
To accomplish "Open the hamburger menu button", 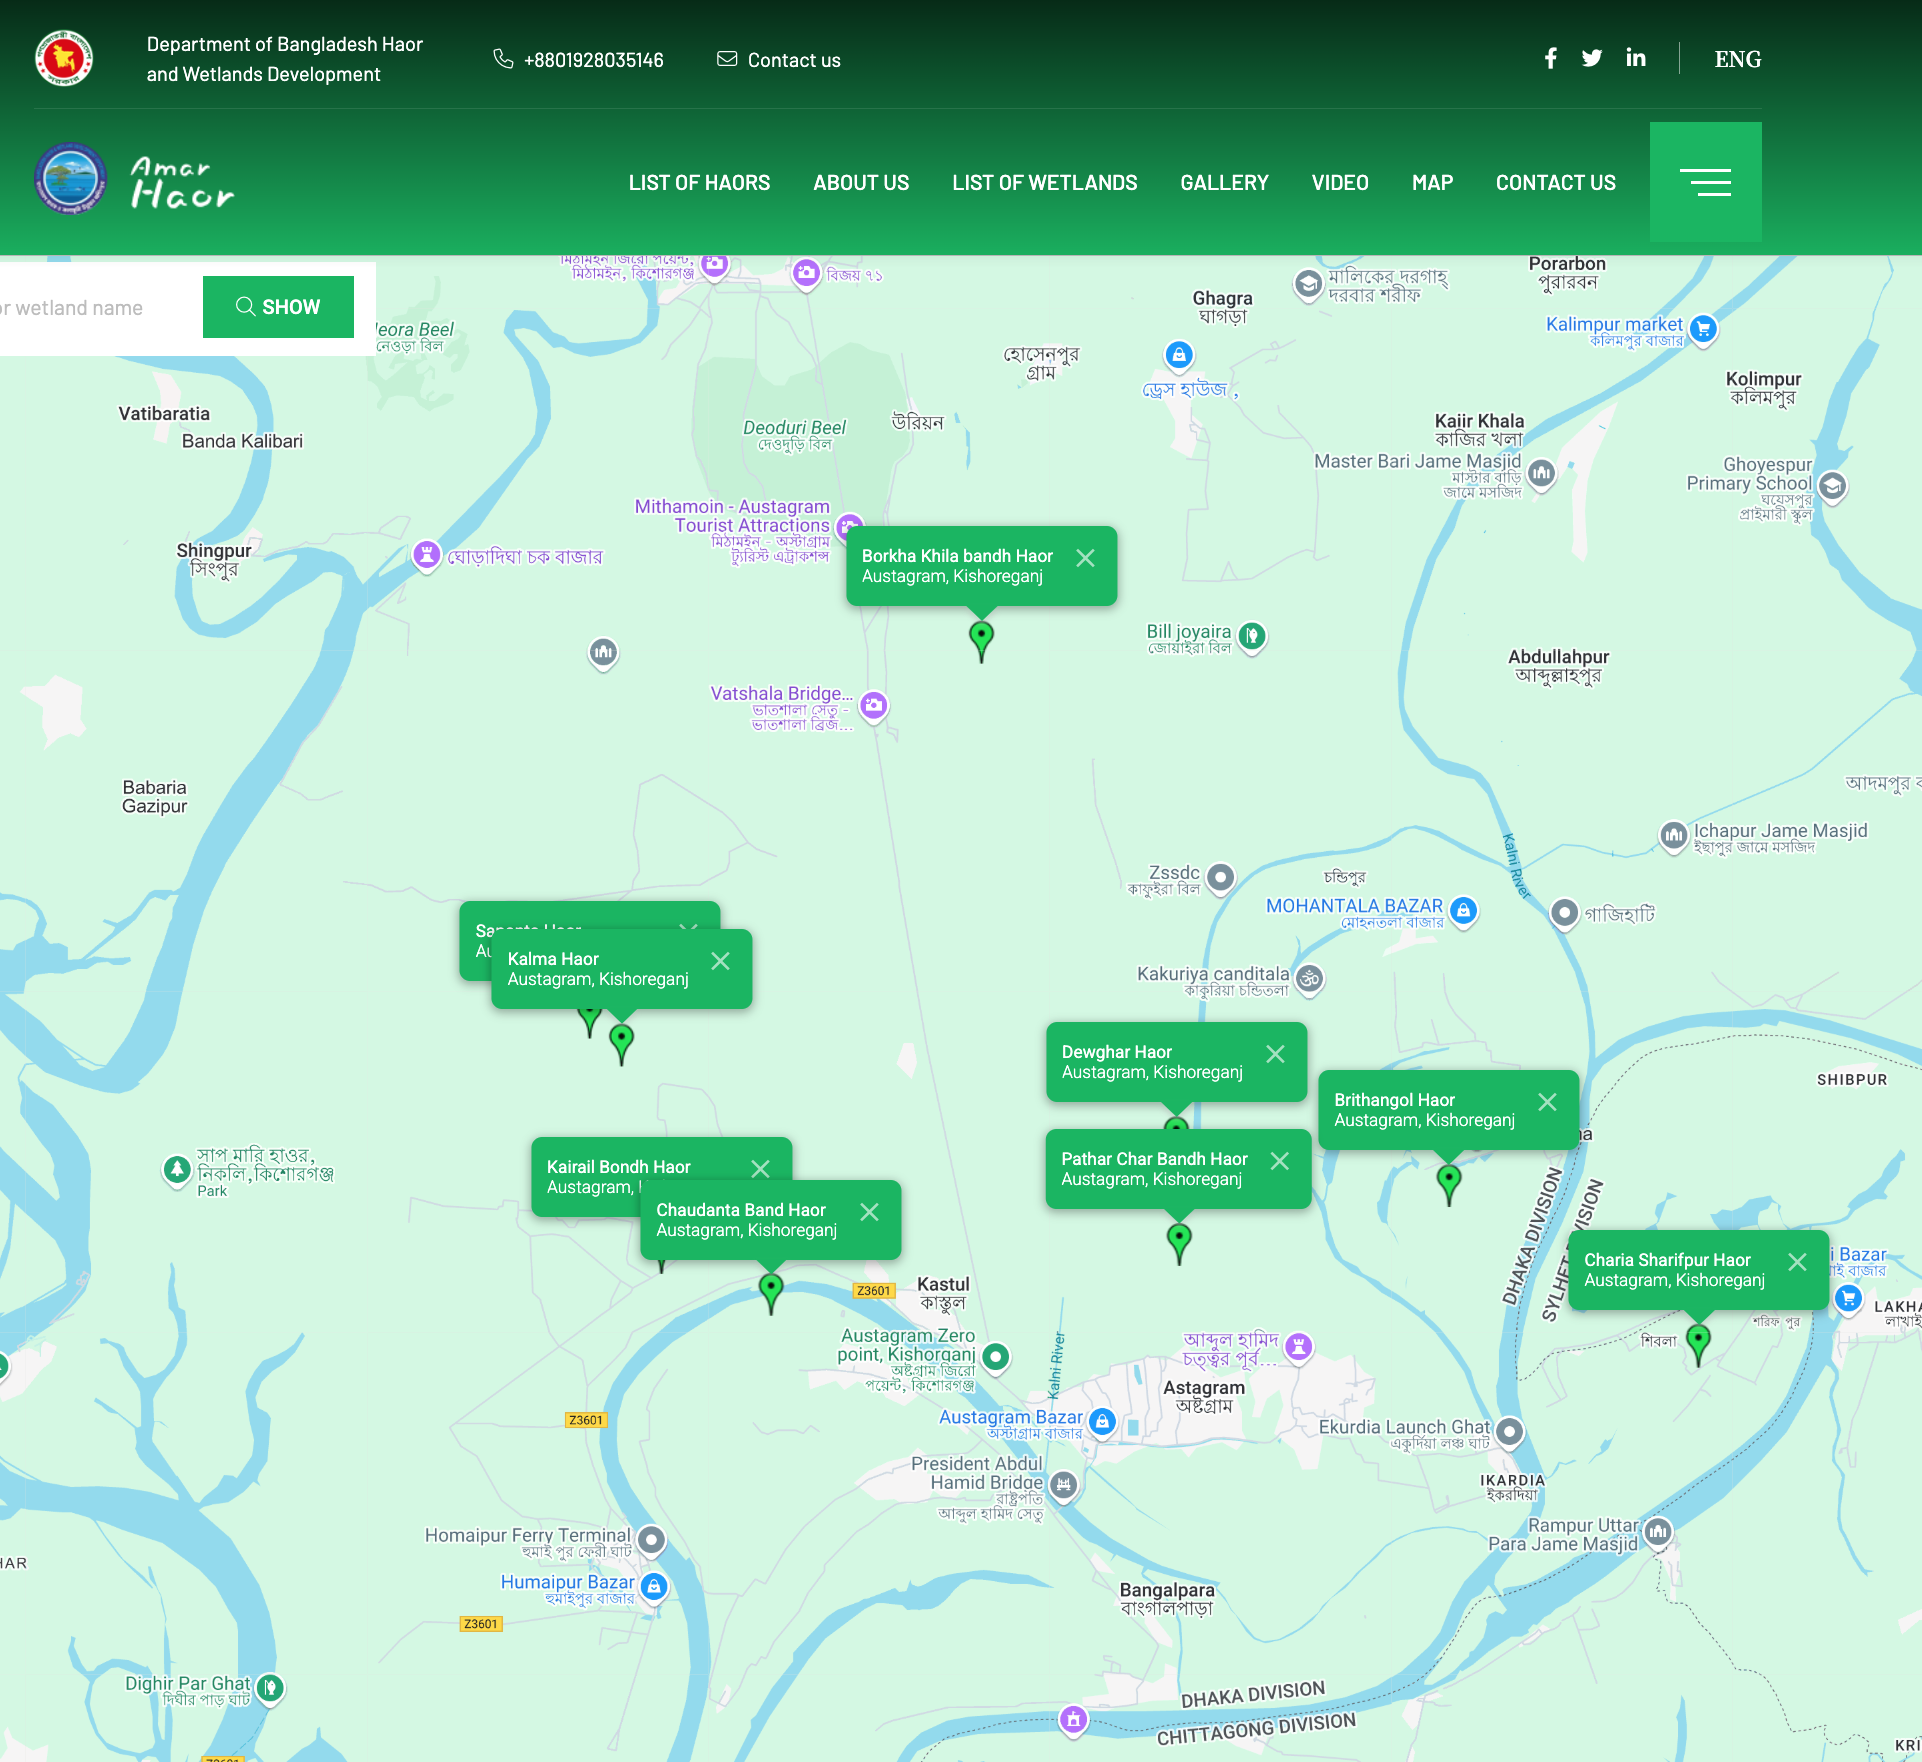I will tap(1705, 182).
